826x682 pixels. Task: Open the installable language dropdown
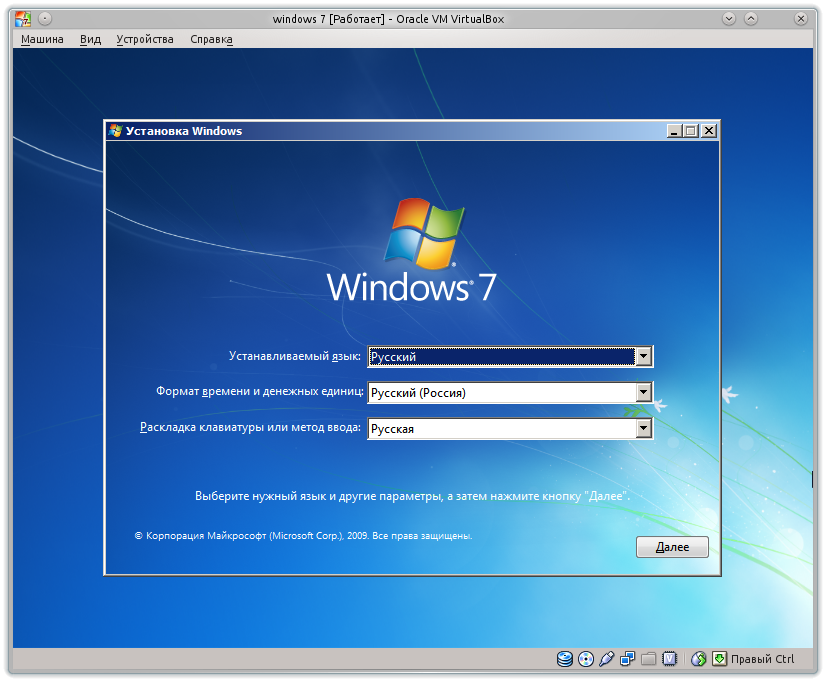click(644, 356)
